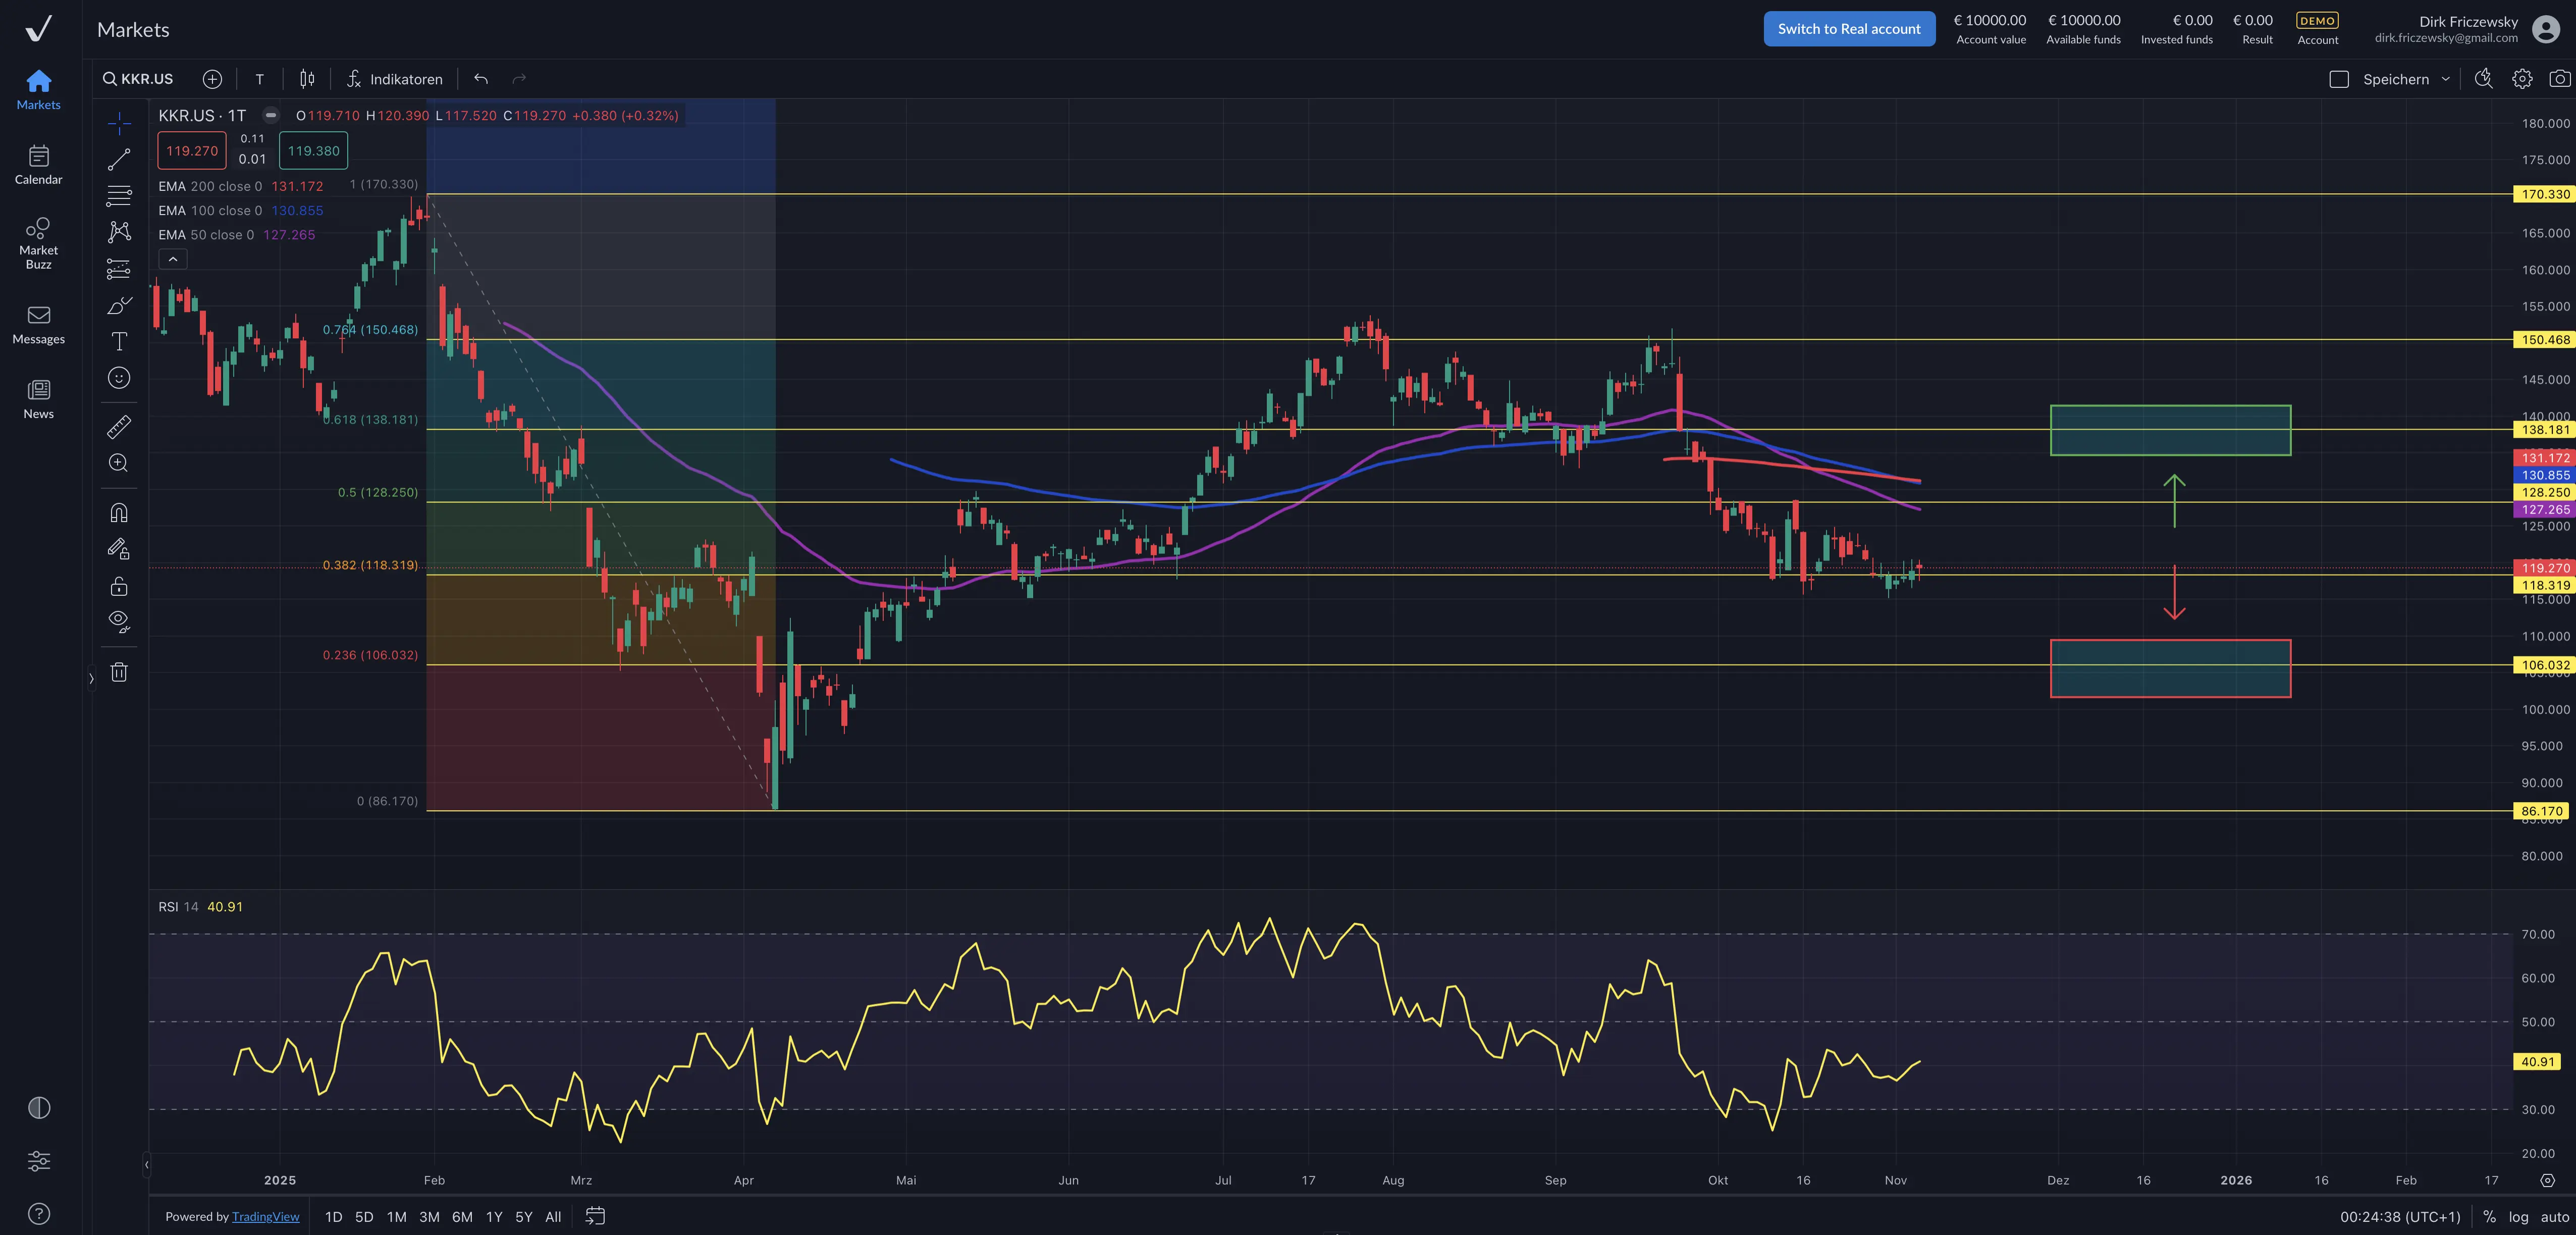
Task: Select the 3M time range
Action: pyautogui.click(x=429, y=1217)
